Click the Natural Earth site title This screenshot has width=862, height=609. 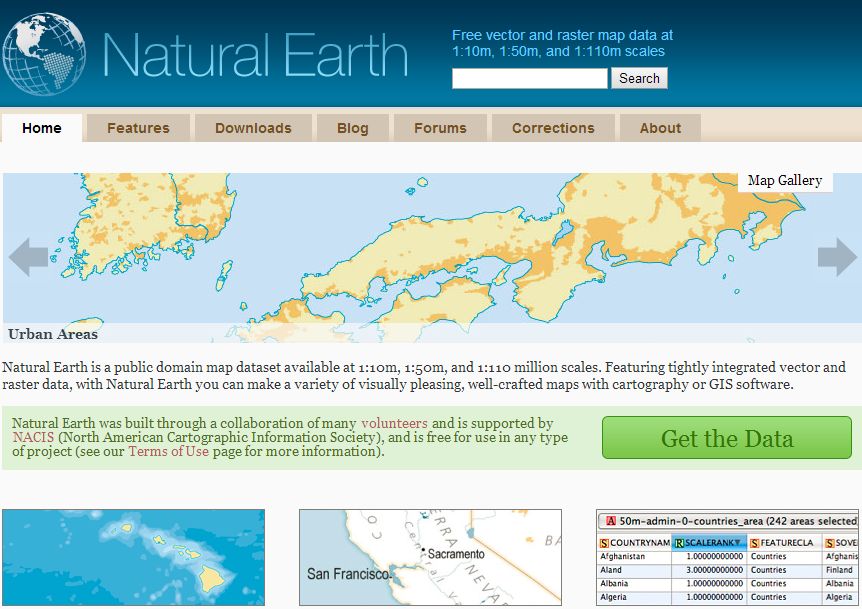click(256, 55)
